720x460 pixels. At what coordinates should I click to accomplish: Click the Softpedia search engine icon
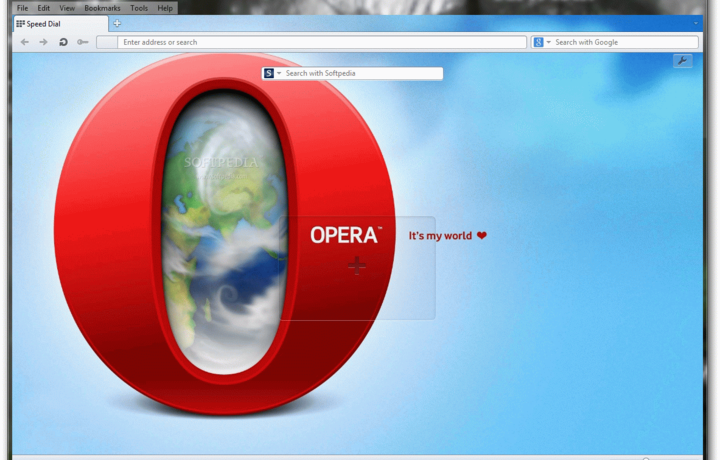[x=269, y=73]
